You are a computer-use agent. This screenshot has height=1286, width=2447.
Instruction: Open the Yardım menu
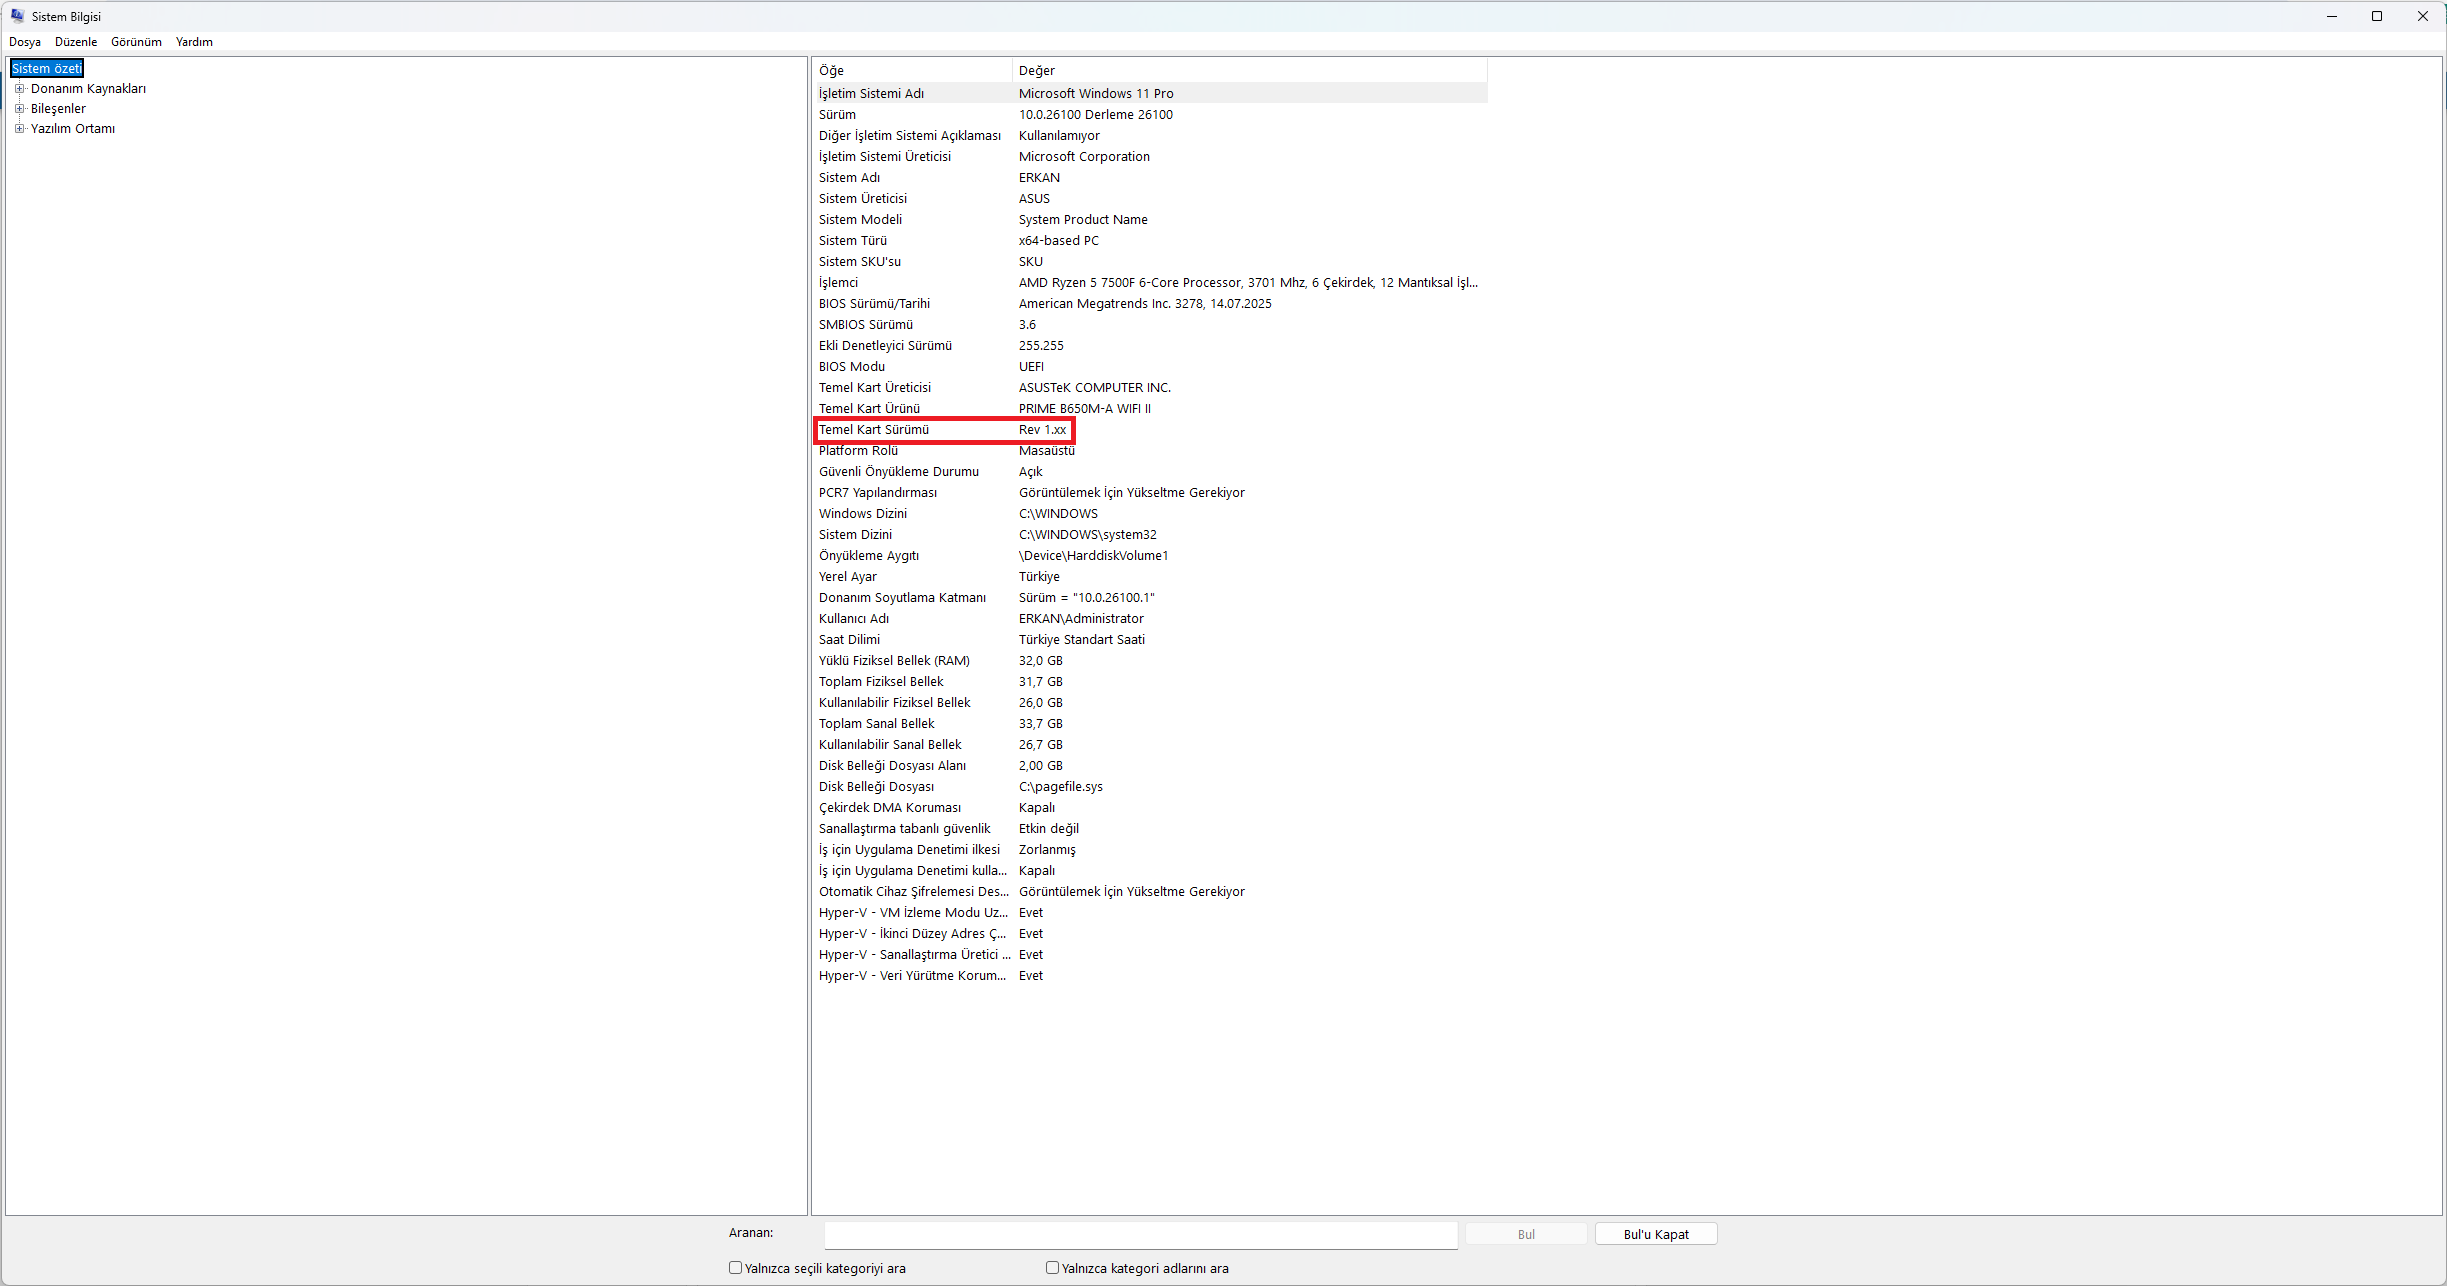click(x=194, y=42)
